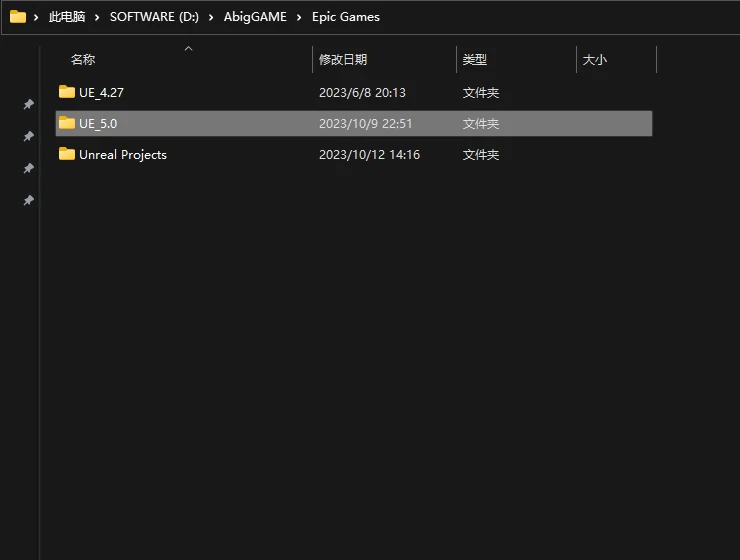Expand the chevron after SOFTWARE (D:)
This screenshot has height=560, width=740.
point(210,17)
